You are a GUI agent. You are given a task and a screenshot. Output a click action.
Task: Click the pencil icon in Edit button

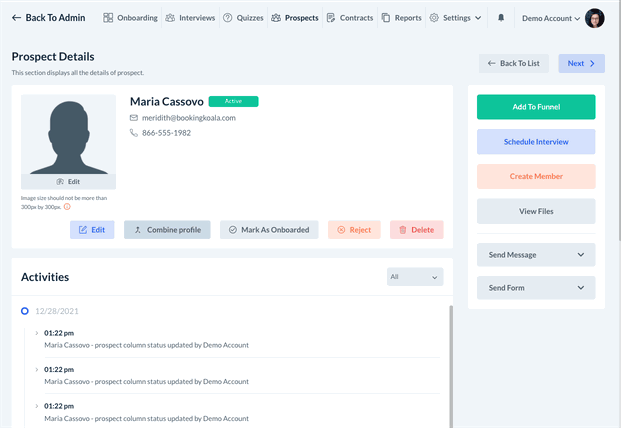tap(83, 230)
